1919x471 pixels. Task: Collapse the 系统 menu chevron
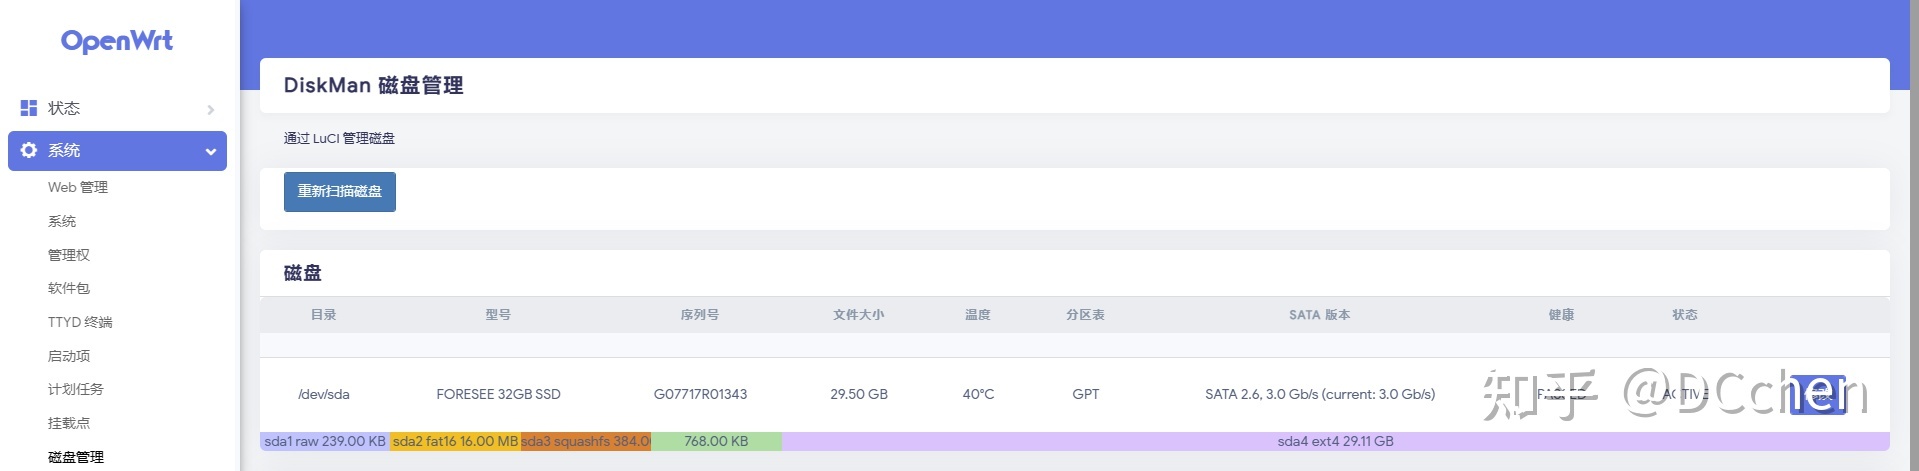[211, 151]
